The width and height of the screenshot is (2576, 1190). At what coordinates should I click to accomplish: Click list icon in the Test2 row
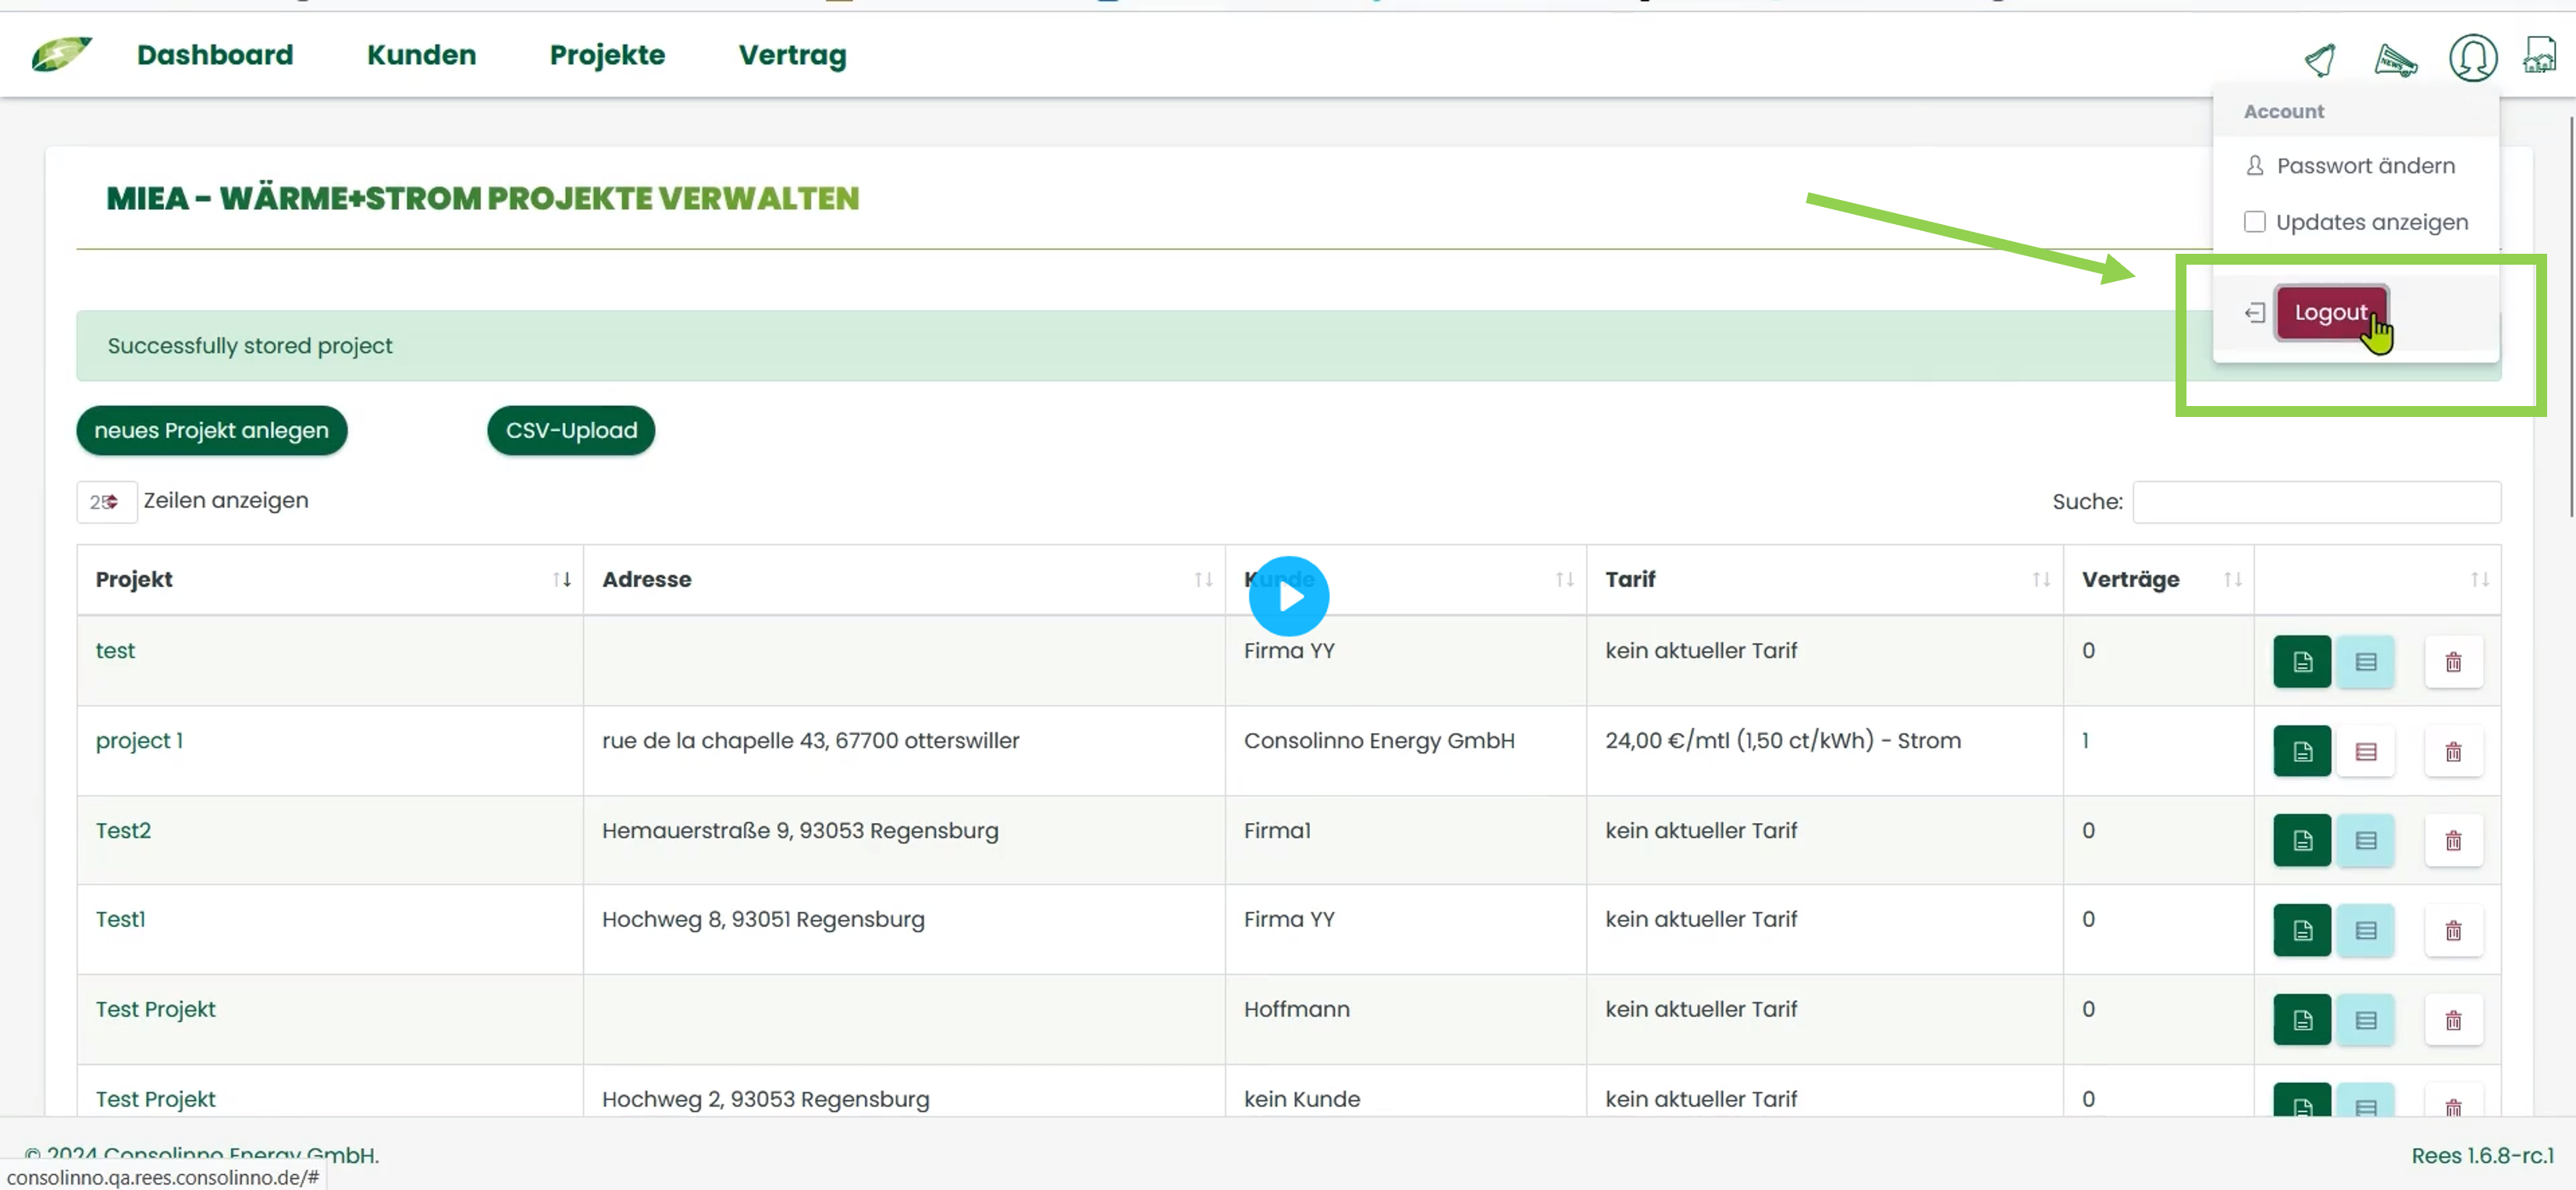click(2365, 840)
